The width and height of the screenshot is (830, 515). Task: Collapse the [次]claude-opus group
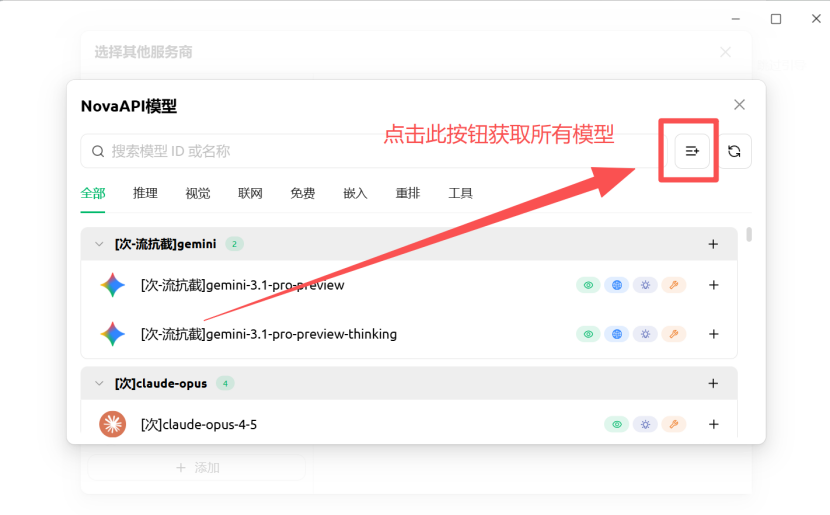pos(99,383)
